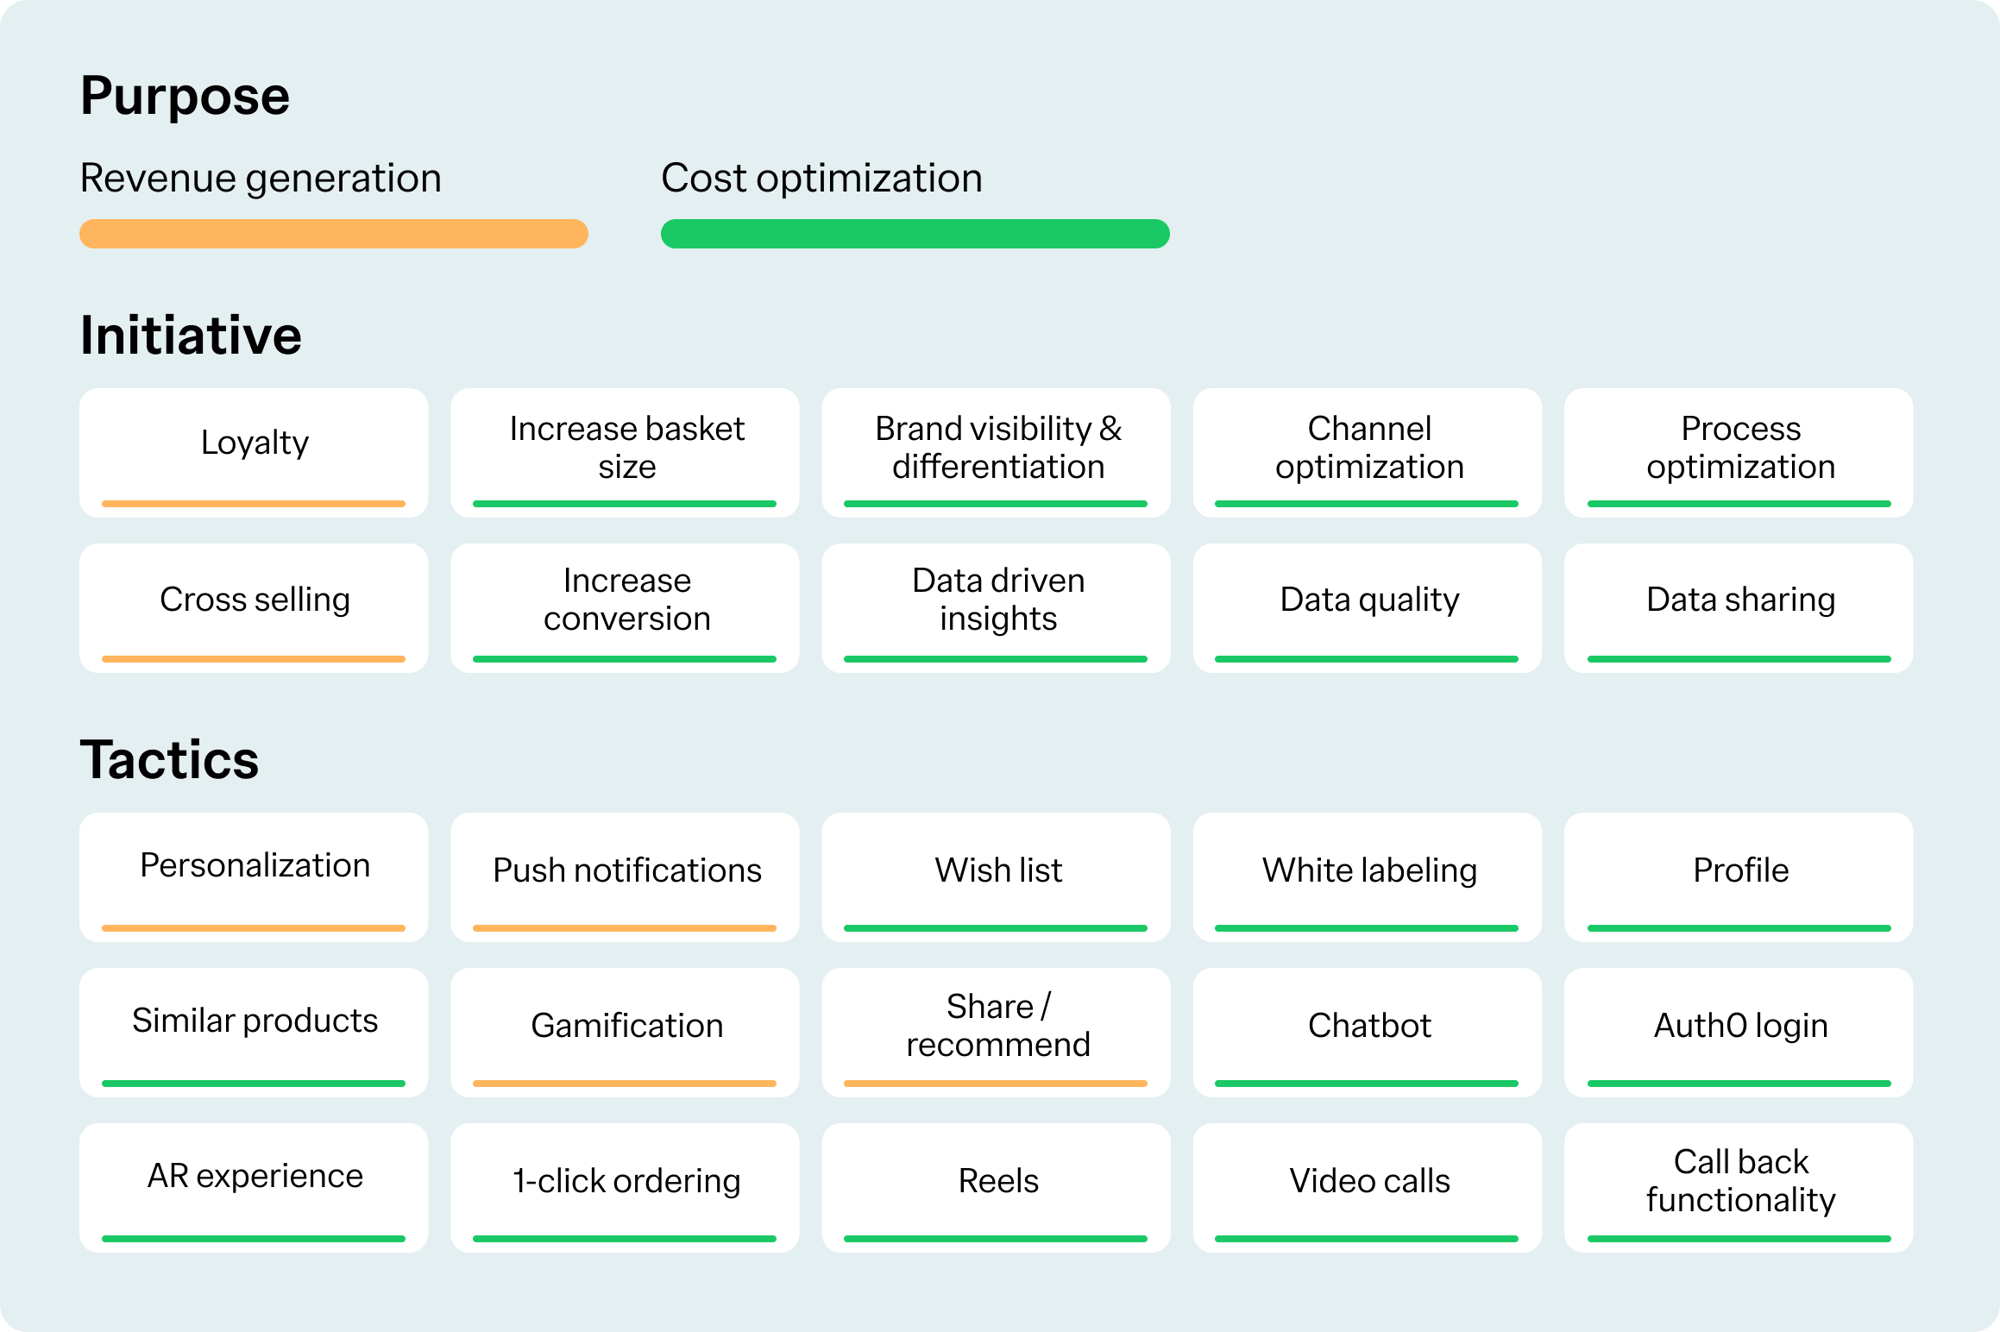Viewport: 2000px width, 1332px height.
Task: Pick the Data driven insights card
Action: pyautogui.click(x=996, y=607)
